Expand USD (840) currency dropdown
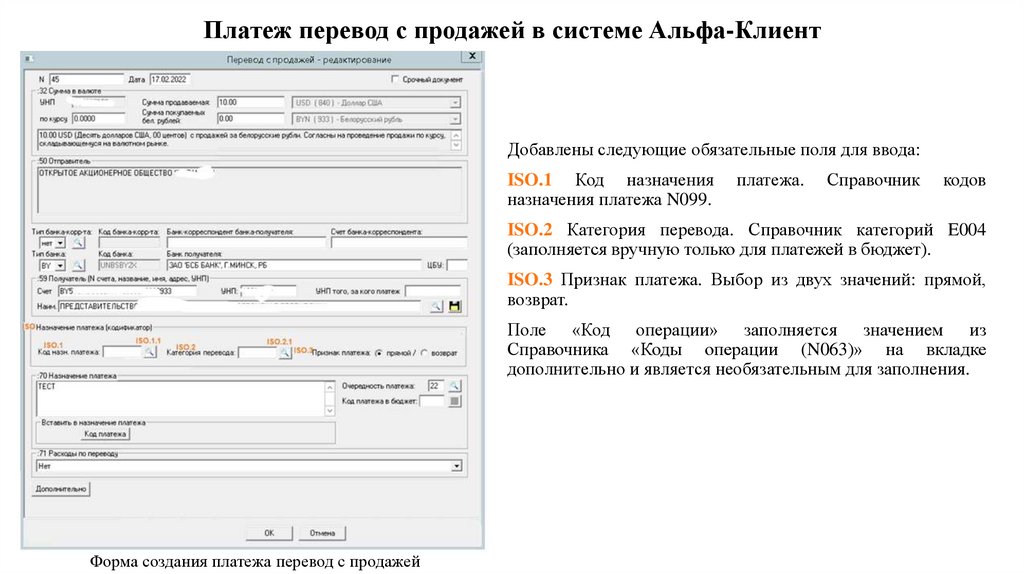Viewport: 1024px width, 574px height. pyautogui.click(x=455, y=103)
